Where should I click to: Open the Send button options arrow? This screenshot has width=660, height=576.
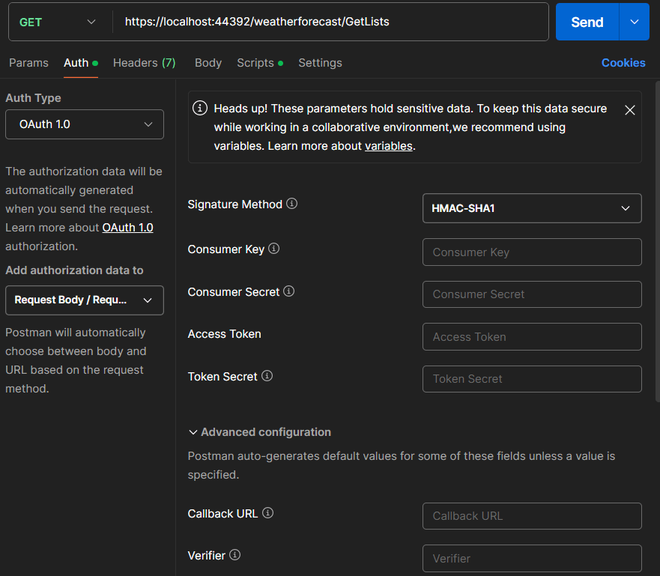coord(634,22)
